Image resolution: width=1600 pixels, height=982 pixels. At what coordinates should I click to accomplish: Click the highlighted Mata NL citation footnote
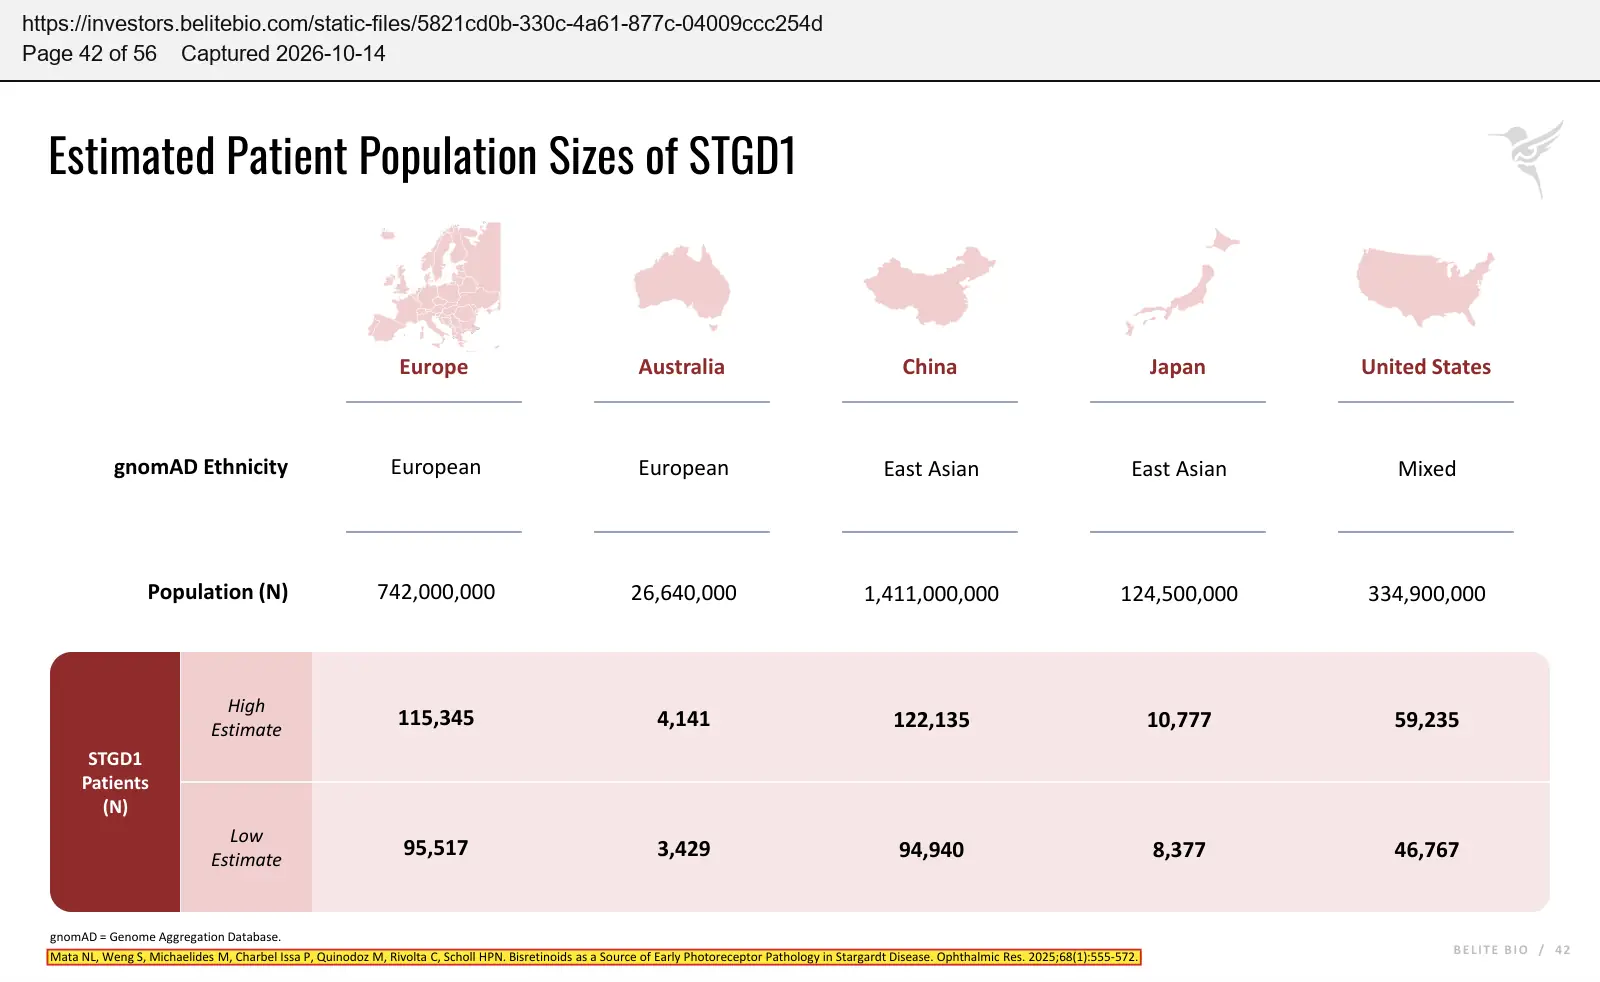coord(594,957)
